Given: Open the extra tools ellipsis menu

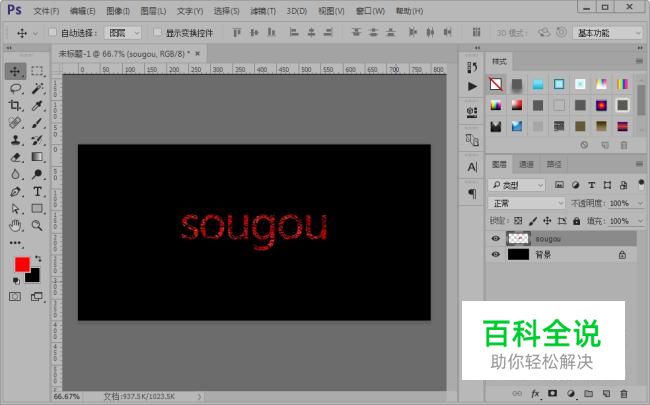Looking at the screenshot, I should coord(15,243).
